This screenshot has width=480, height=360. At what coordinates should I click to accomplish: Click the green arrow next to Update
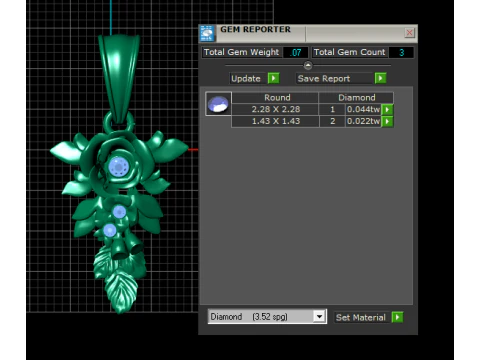coord(273,78)
